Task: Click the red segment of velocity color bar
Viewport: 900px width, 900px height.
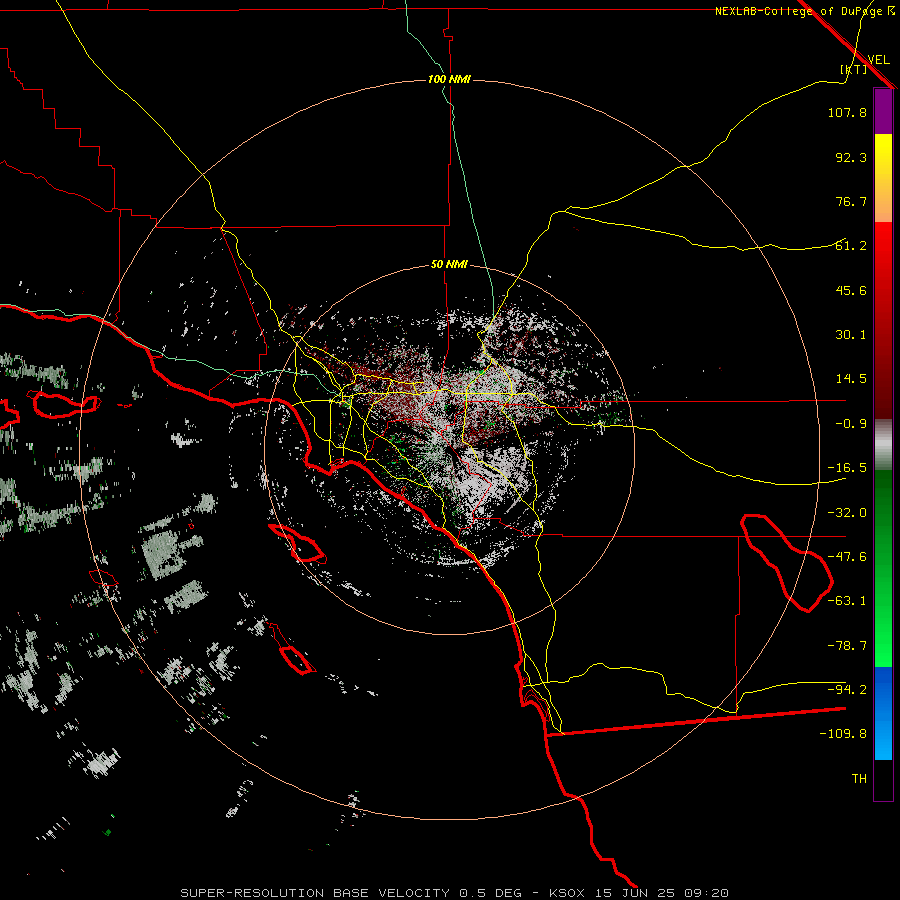Action: click(883, 320)
